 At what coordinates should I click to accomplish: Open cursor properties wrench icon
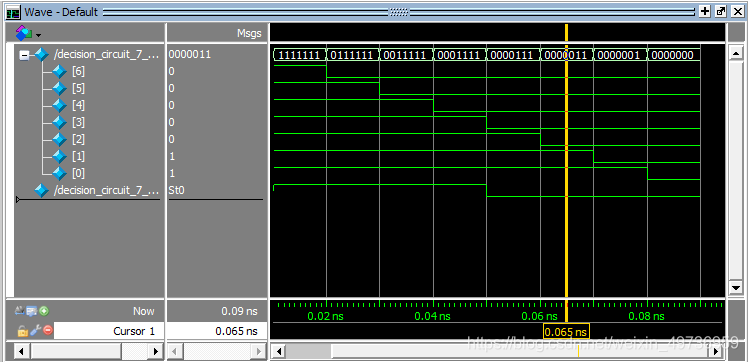click(x=35, y=330)
